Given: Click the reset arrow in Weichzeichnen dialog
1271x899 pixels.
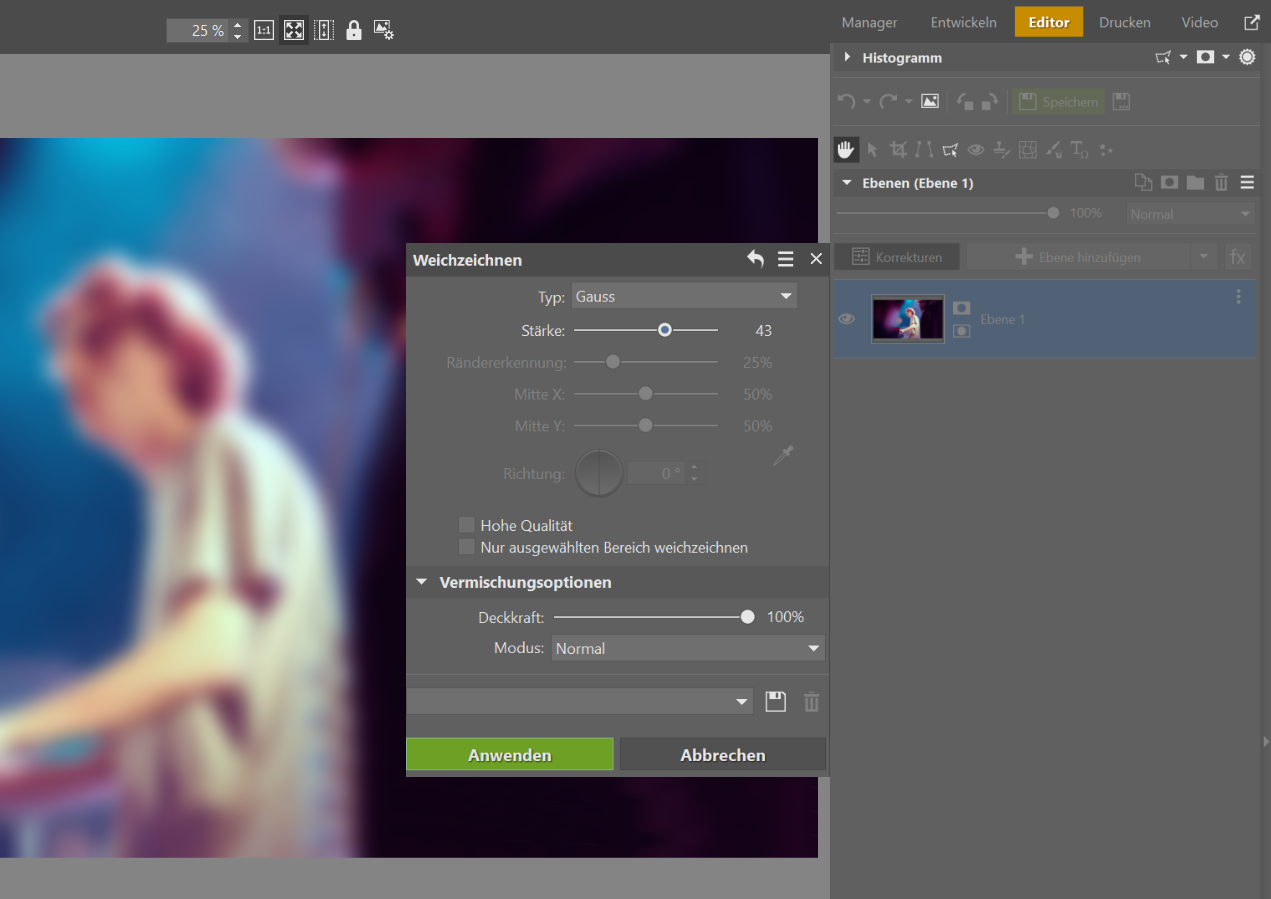Looking at the screenshot, I should click(755, 259).
